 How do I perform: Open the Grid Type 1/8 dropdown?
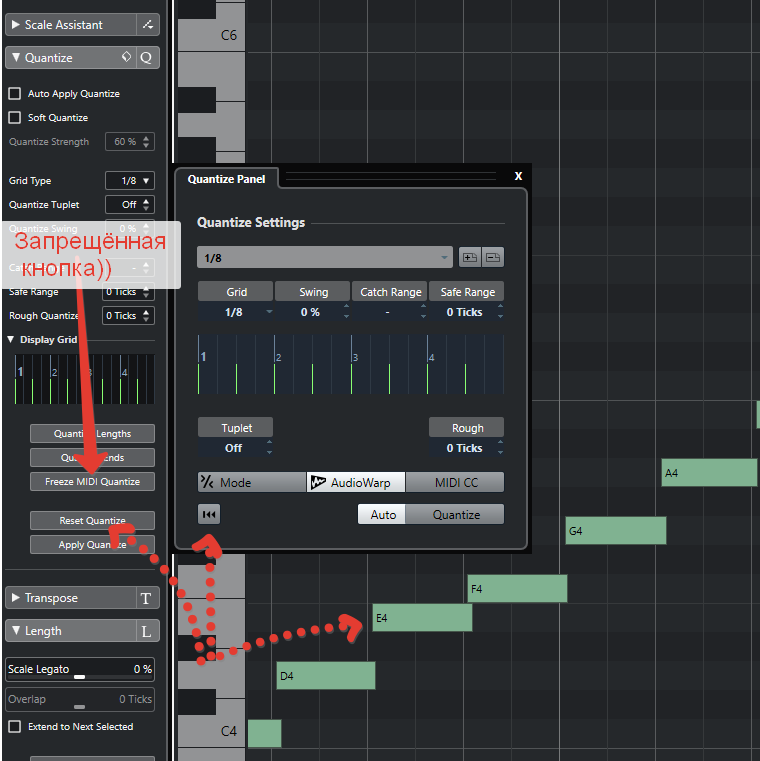(130, 181)
